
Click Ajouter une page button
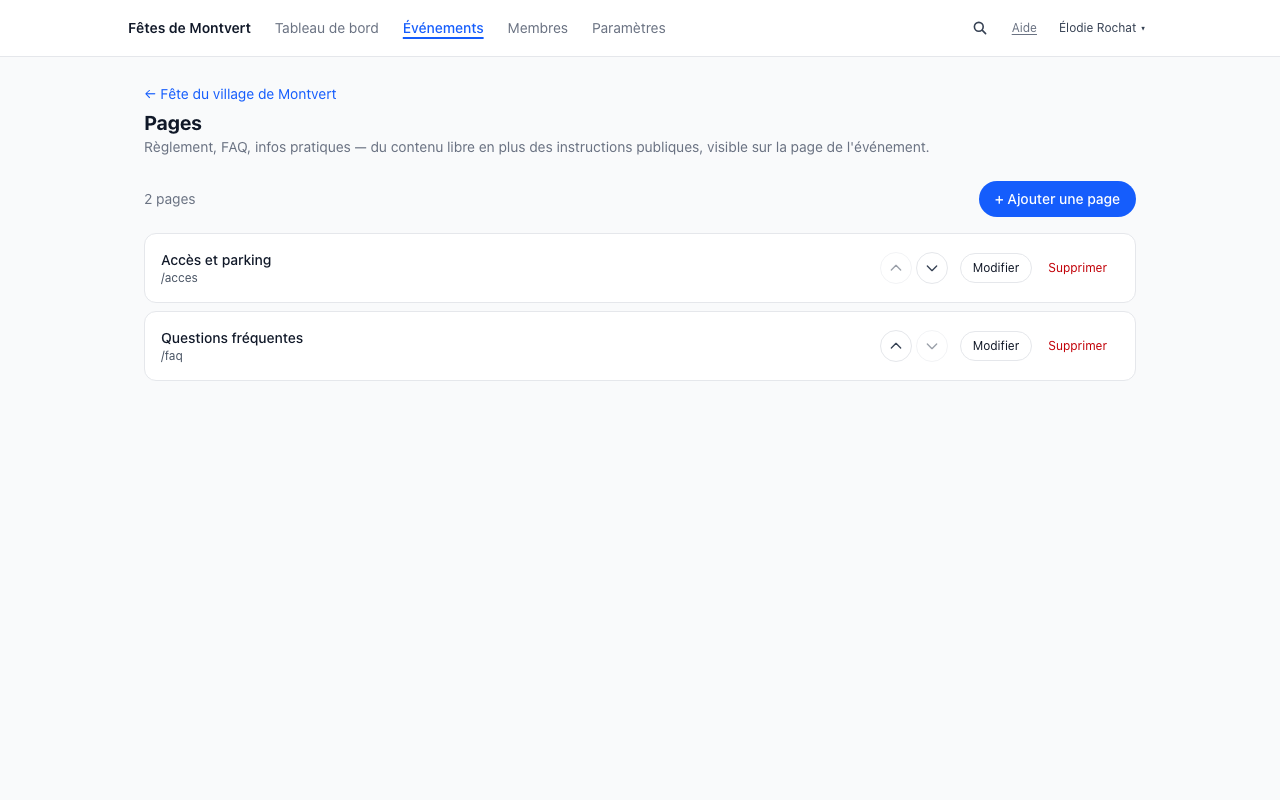tap(1057, 199)
